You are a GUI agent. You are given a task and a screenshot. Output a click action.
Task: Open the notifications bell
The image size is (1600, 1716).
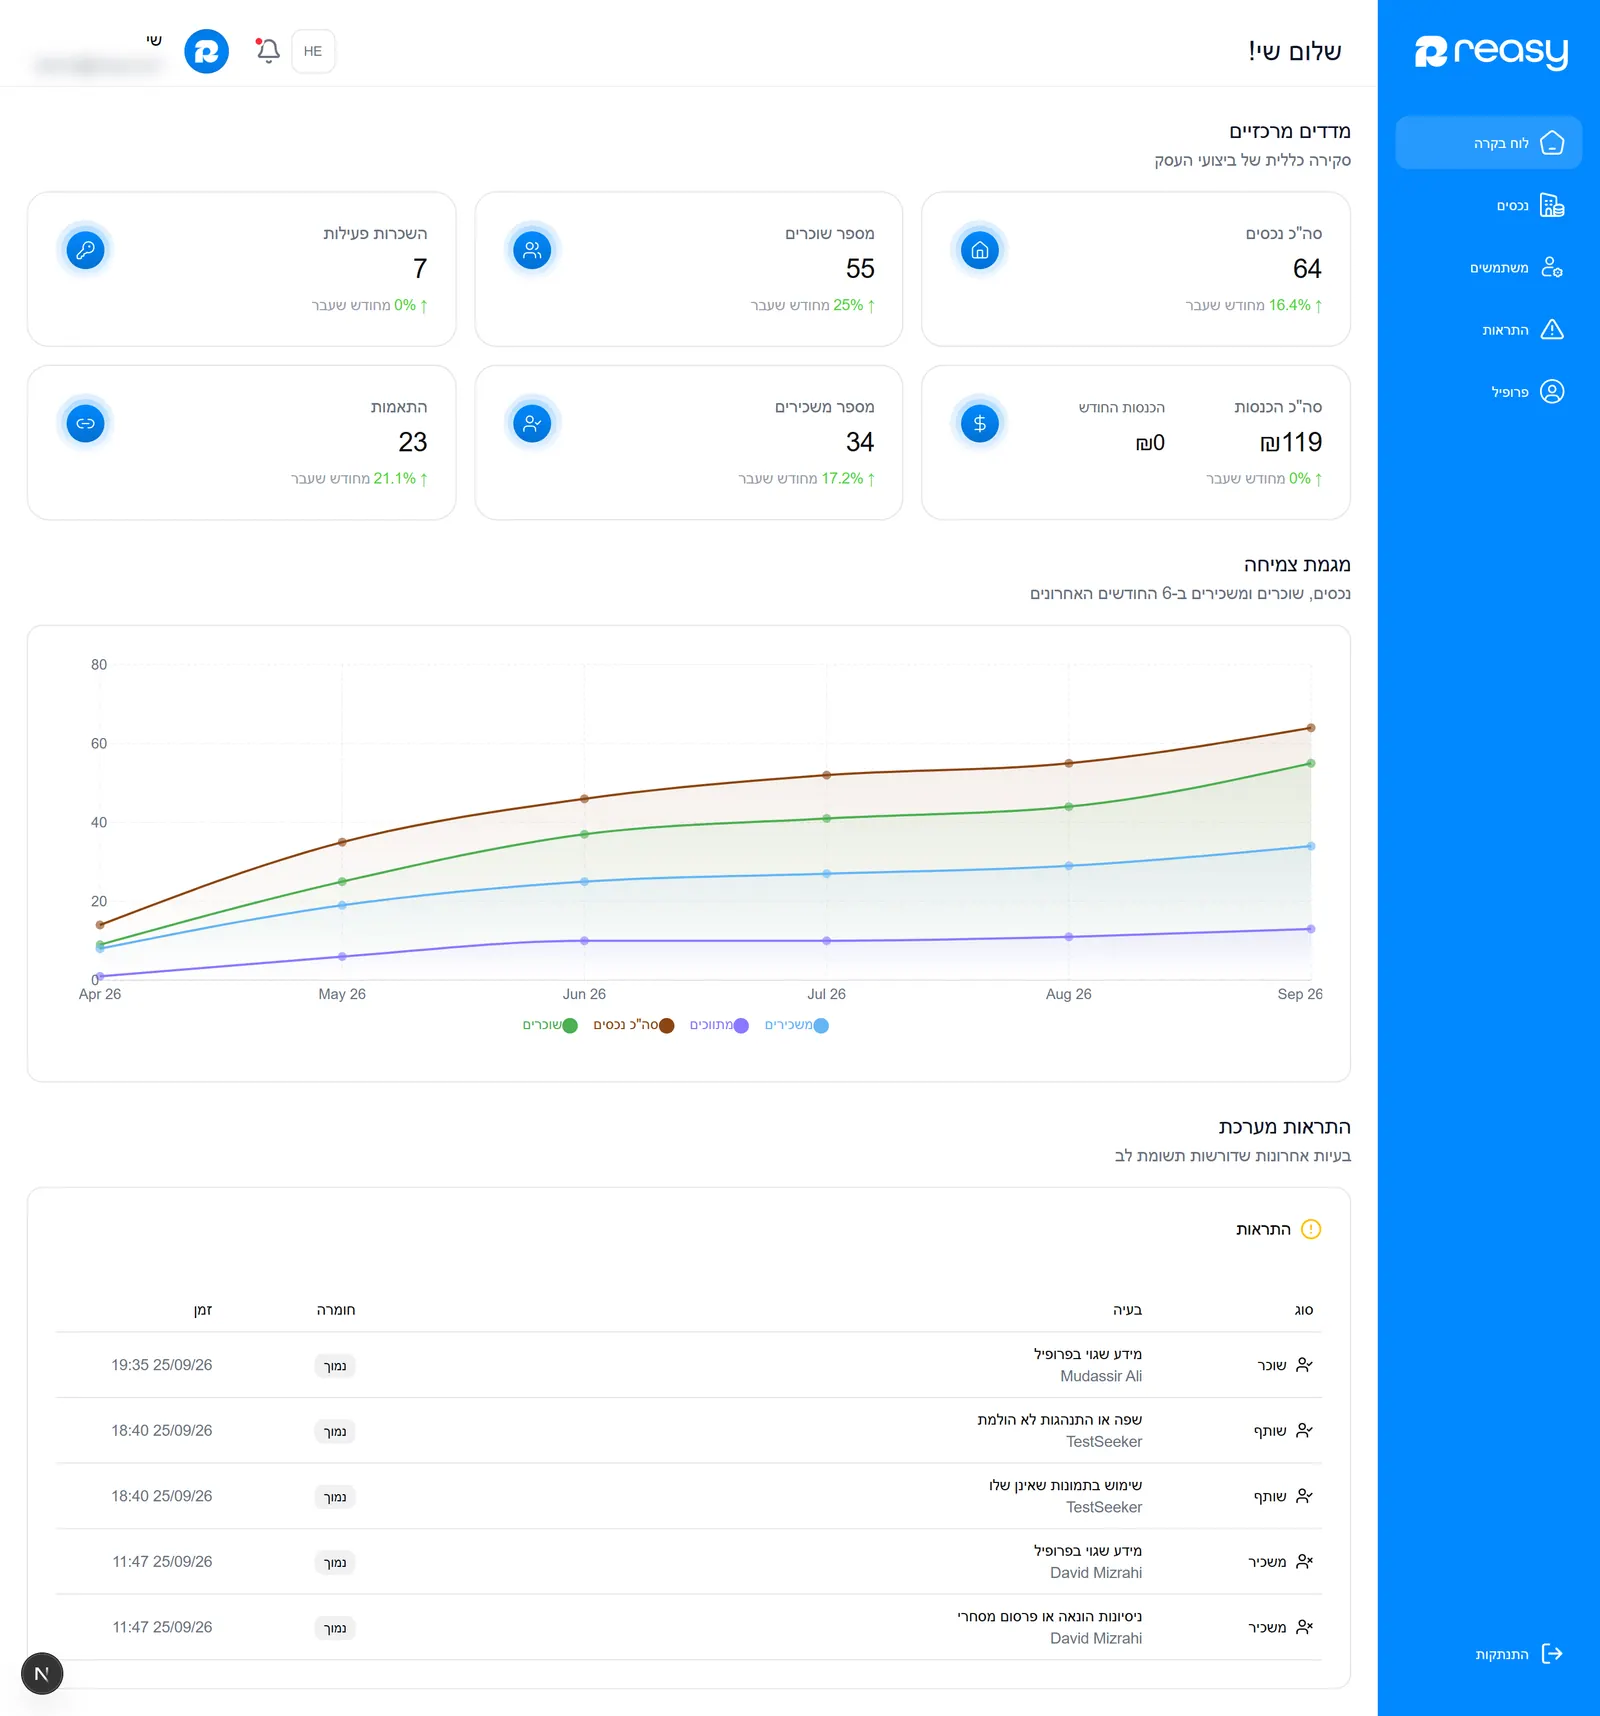(x=267, y=51)
